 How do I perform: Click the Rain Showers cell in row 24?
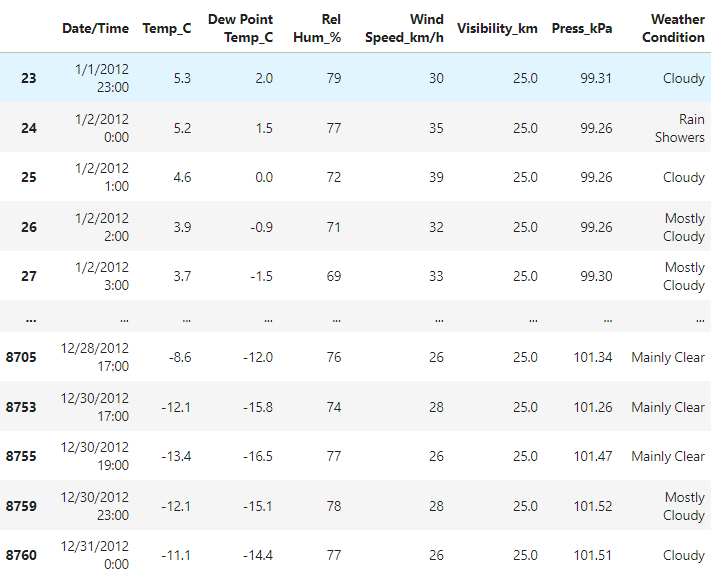click(680, 128)
